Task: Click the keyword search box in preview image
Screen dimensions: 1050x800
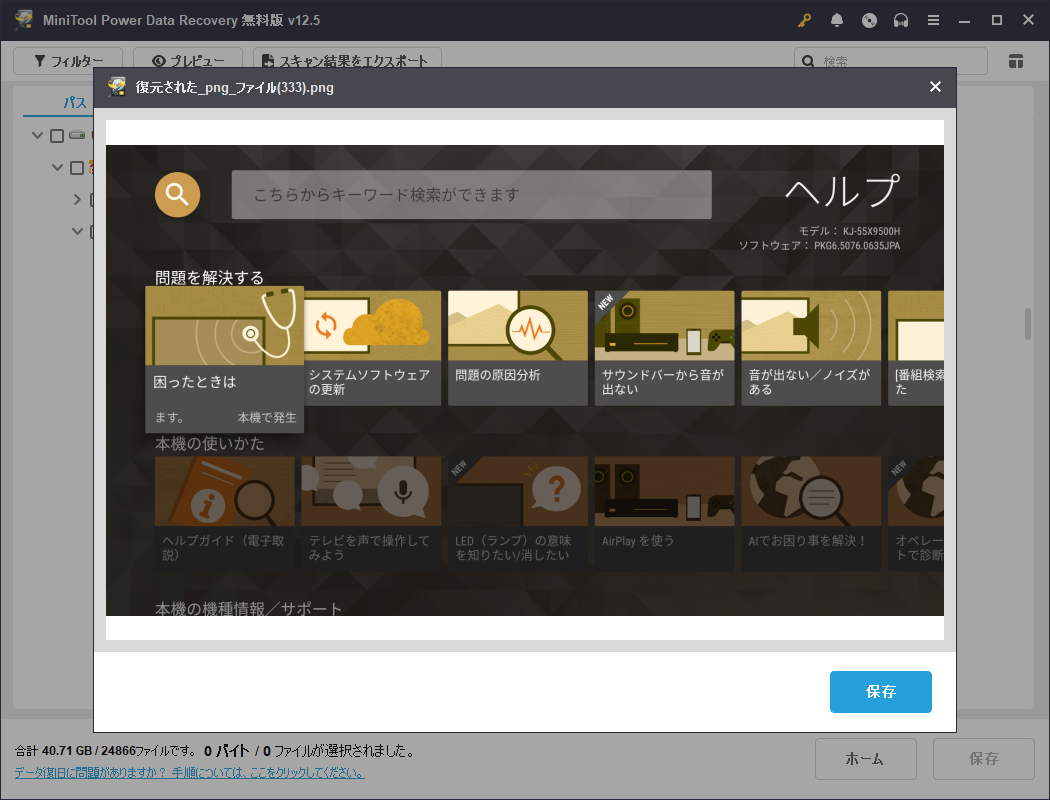Action: click(471, 195)
